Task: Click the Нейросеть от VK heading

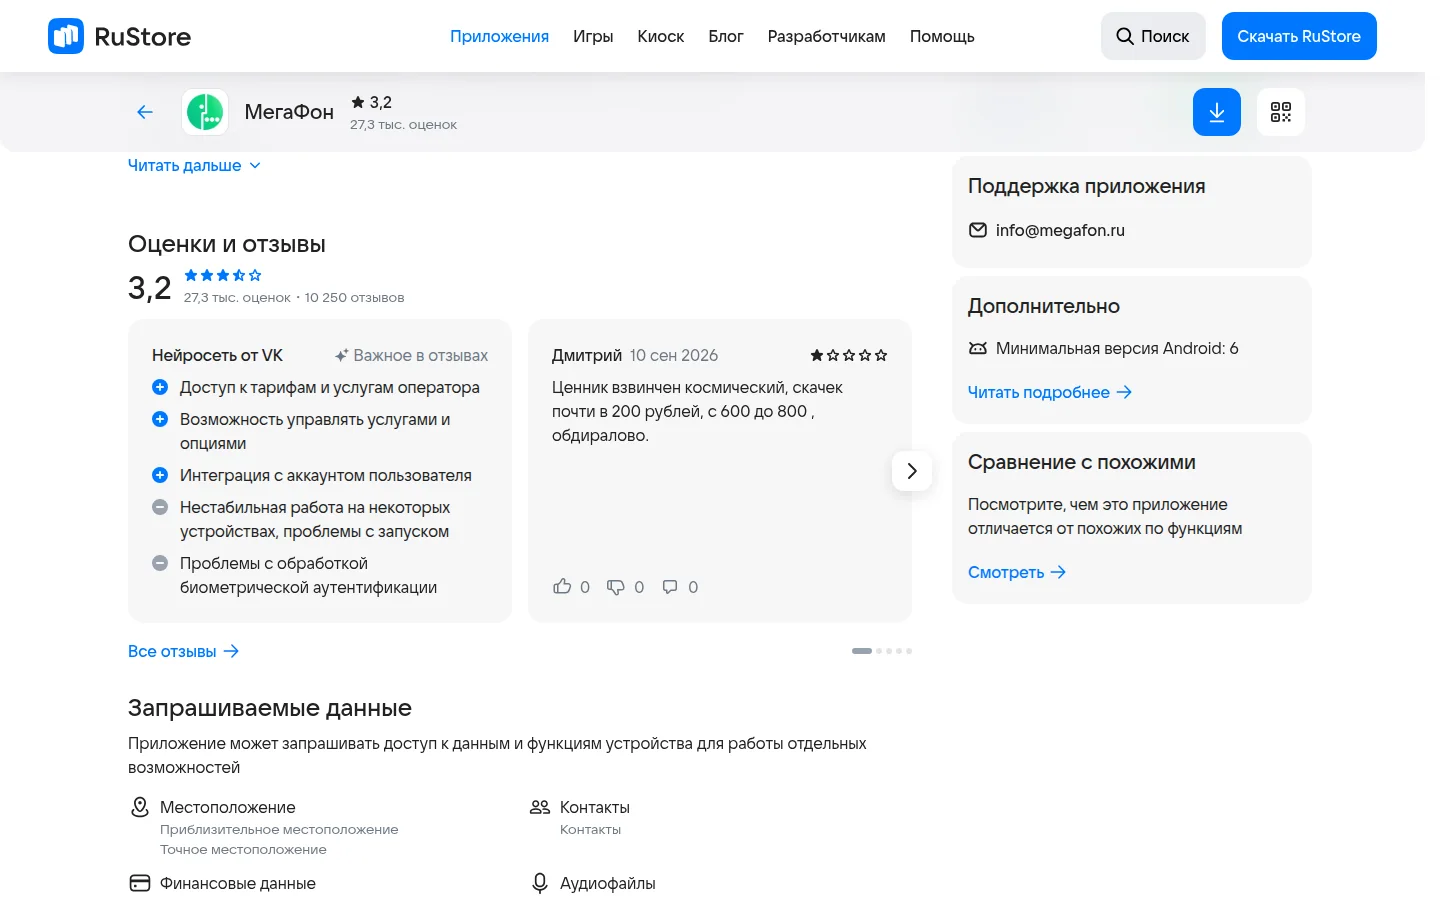Action: tap(217, 355)
